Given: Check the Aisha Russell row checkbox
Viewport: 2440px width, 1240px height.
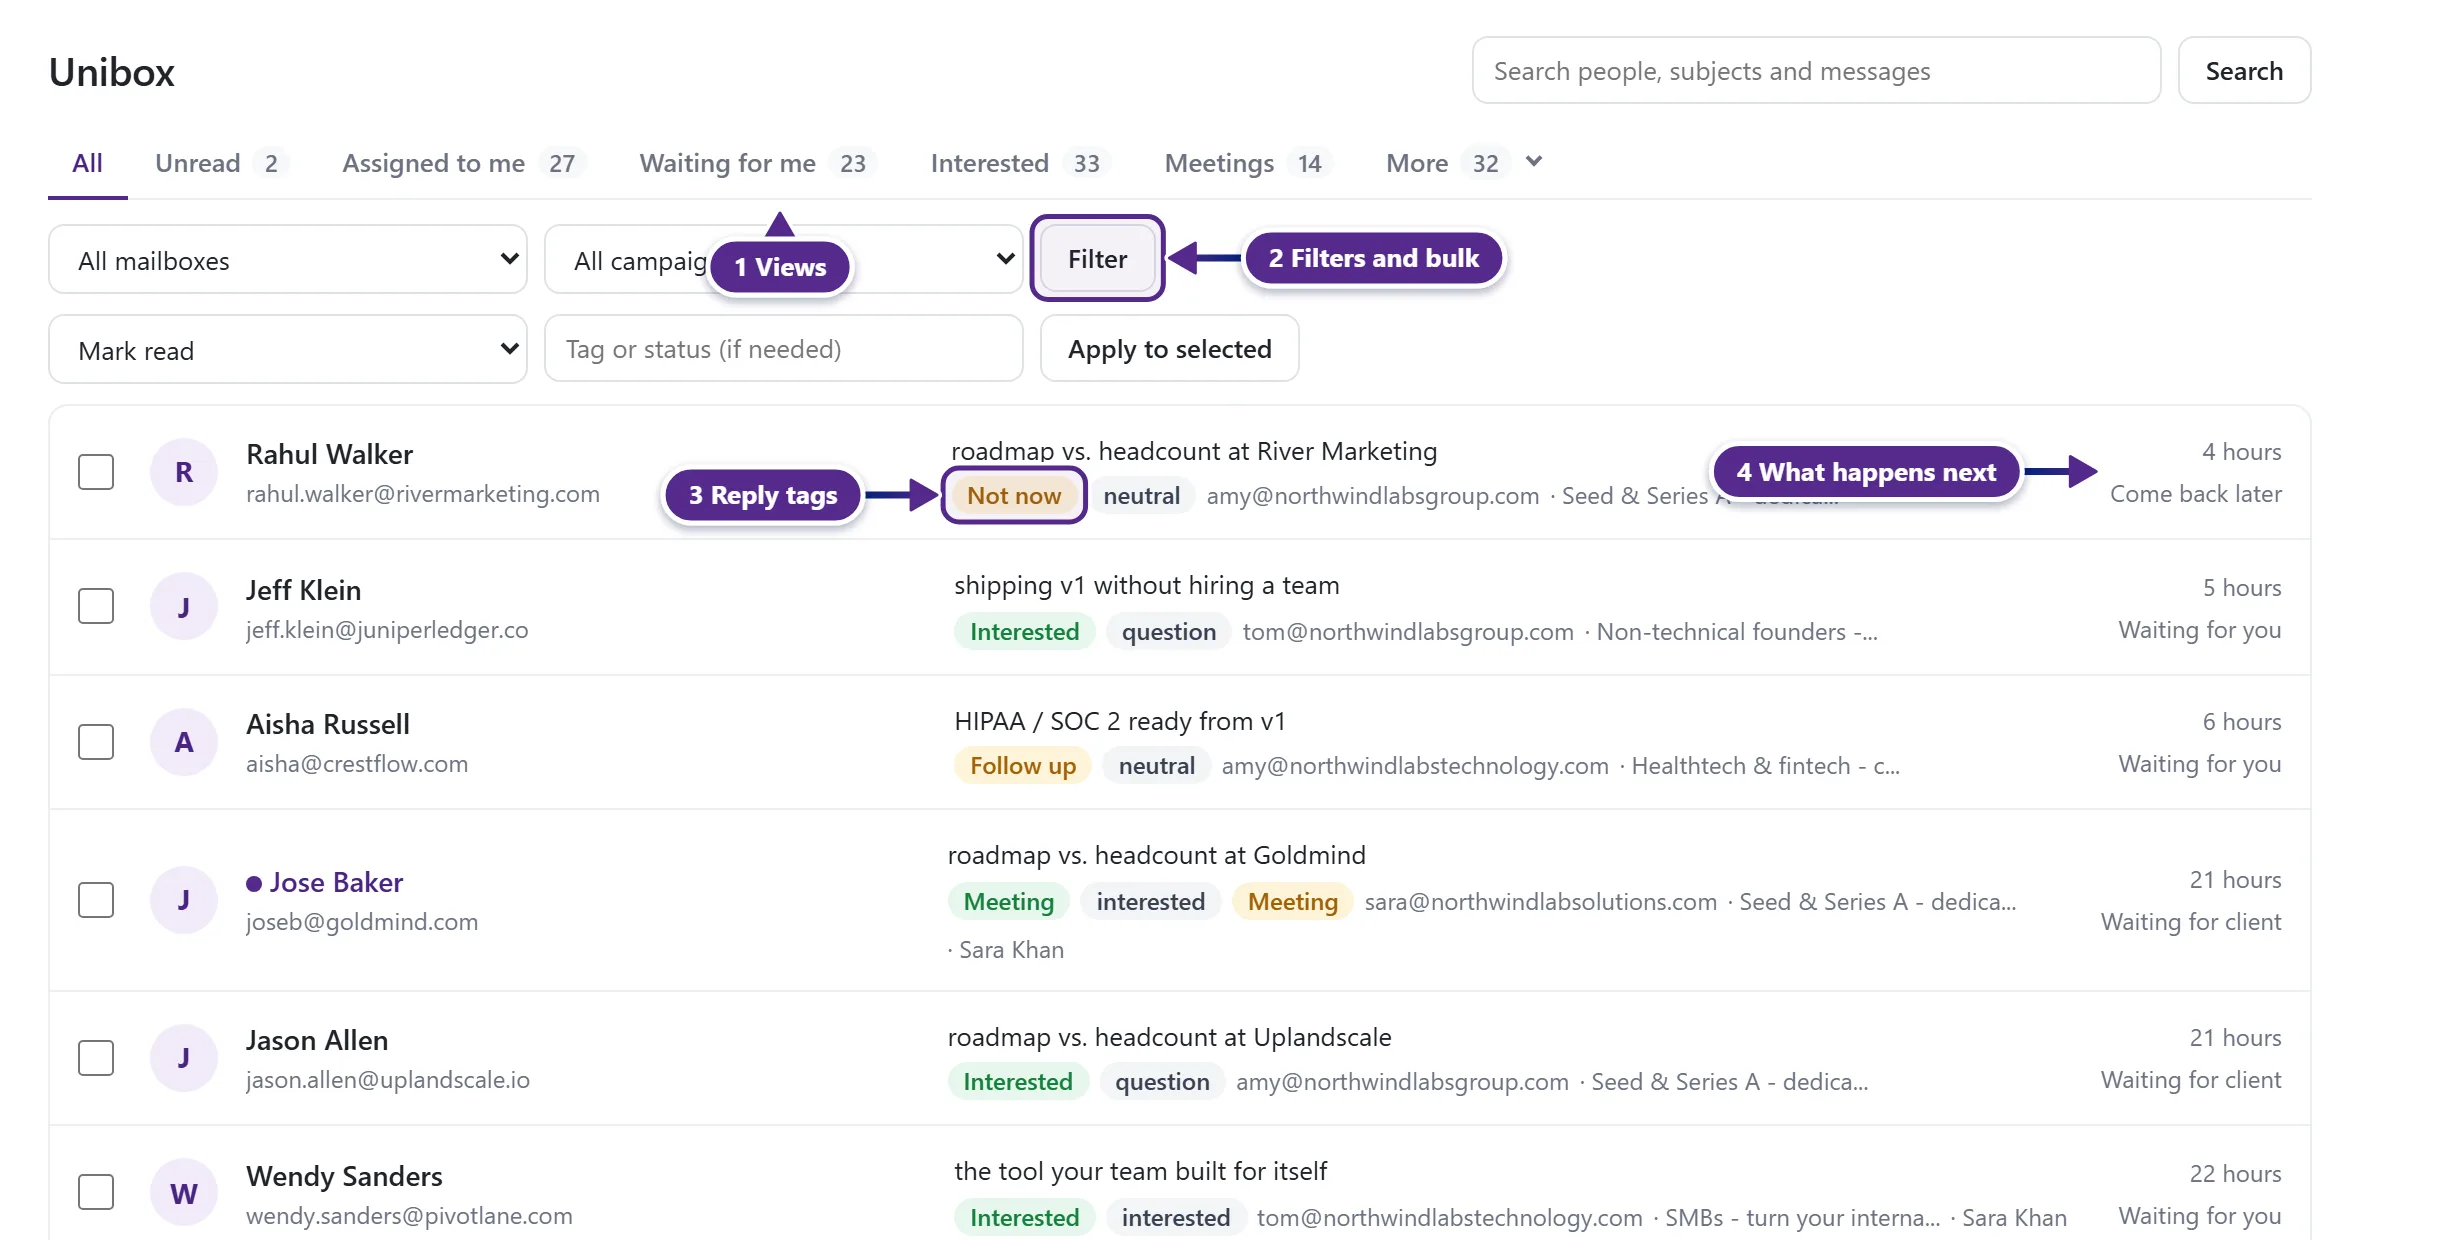Looking at the screenshot, I should point(96,742).
